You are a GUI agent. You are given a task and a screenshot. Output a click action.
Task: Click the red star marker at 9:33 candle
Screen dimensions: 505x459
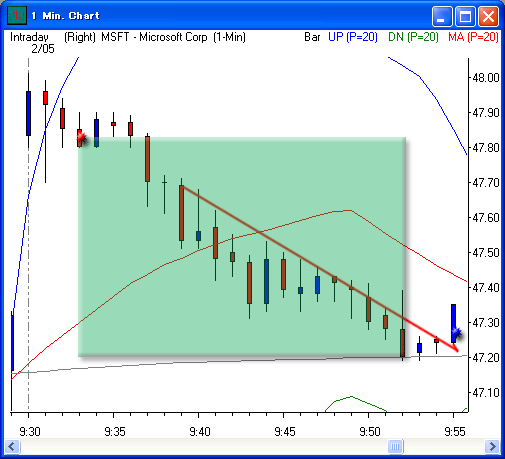coord(82,137)
